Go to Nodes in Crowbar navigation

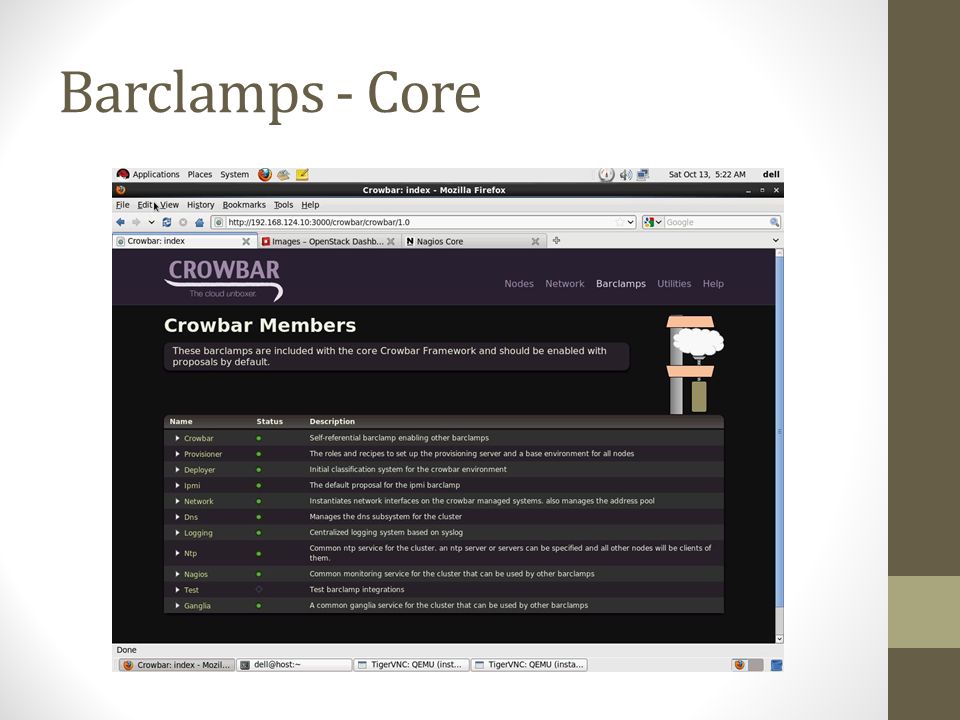coord(519,284)
